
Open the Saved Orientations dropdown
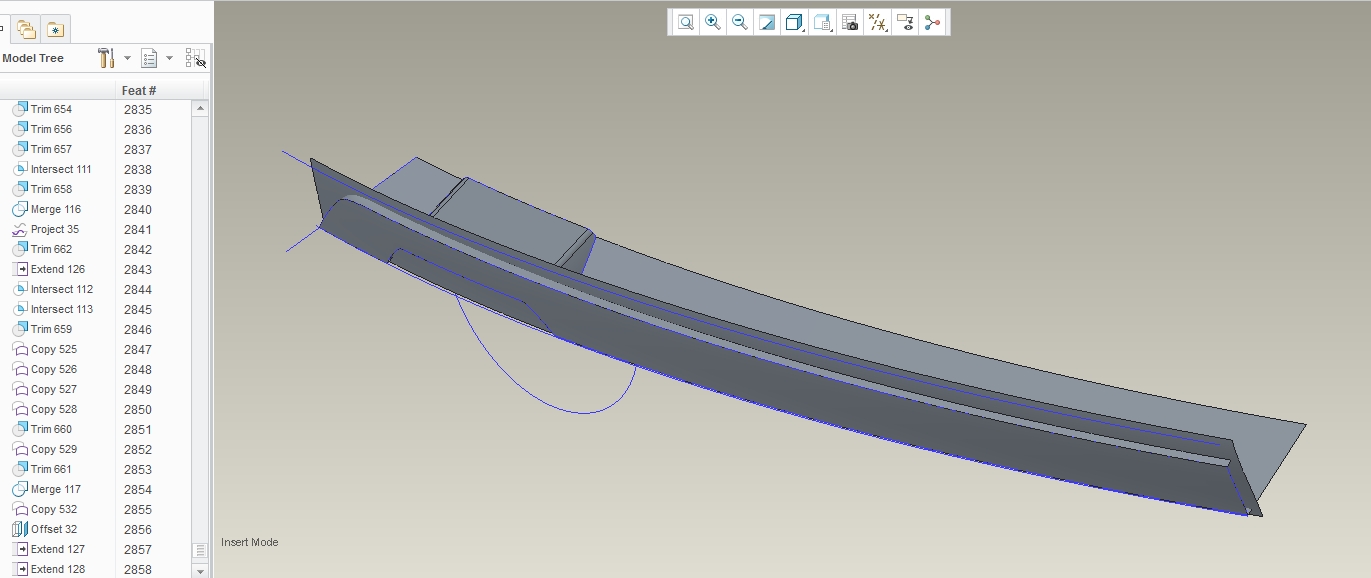point(823,22)
